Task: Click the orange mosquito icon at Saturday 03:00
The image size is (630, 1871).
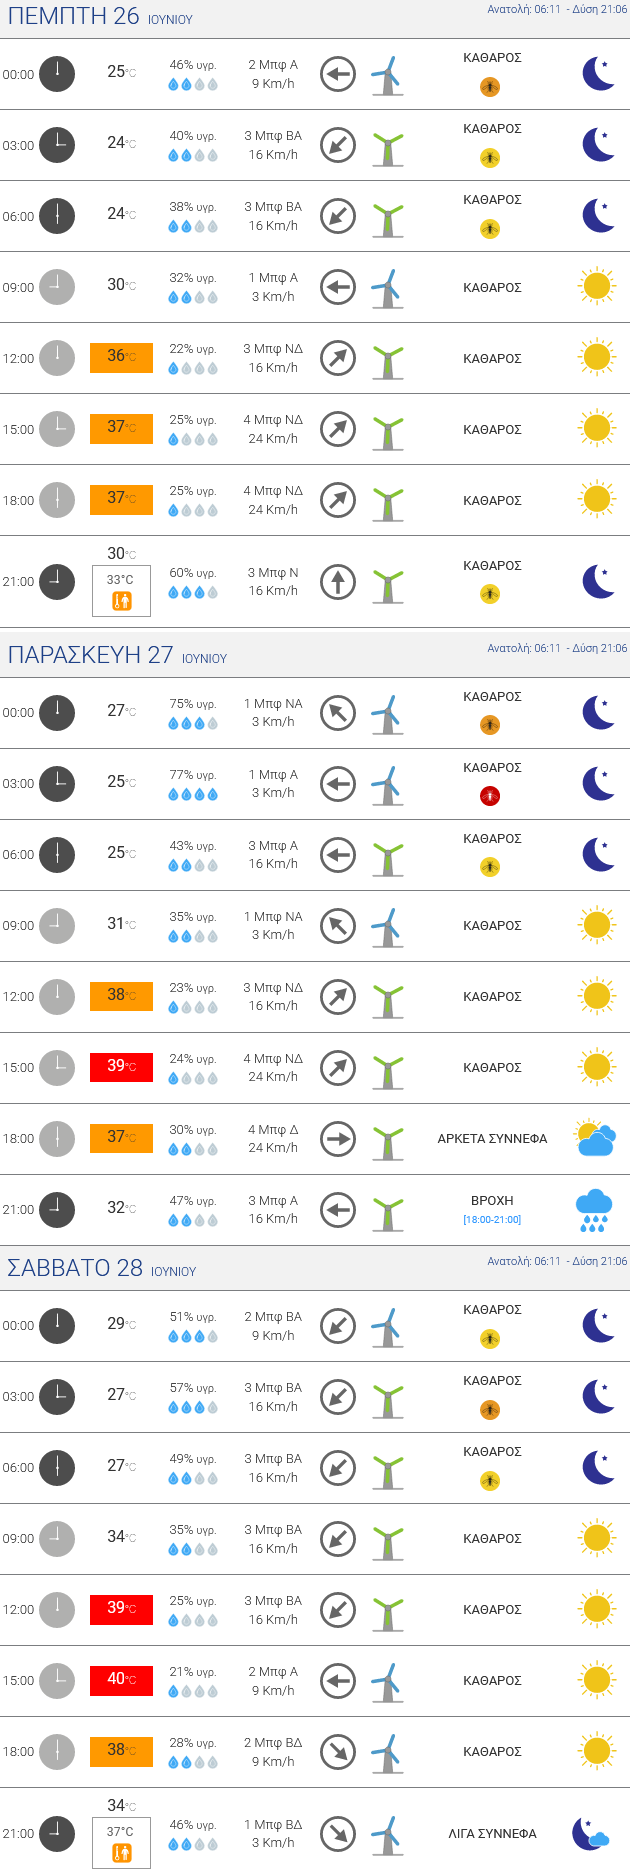Action: pyautogui.click(x=489, y=1410)
